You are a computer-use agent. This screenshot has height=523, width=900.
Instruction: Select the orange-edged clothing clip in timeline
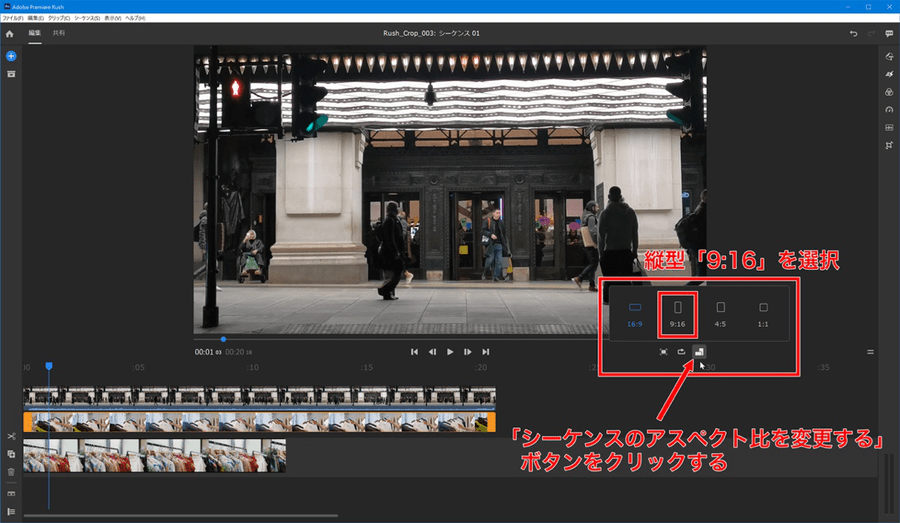pos(259,422)
